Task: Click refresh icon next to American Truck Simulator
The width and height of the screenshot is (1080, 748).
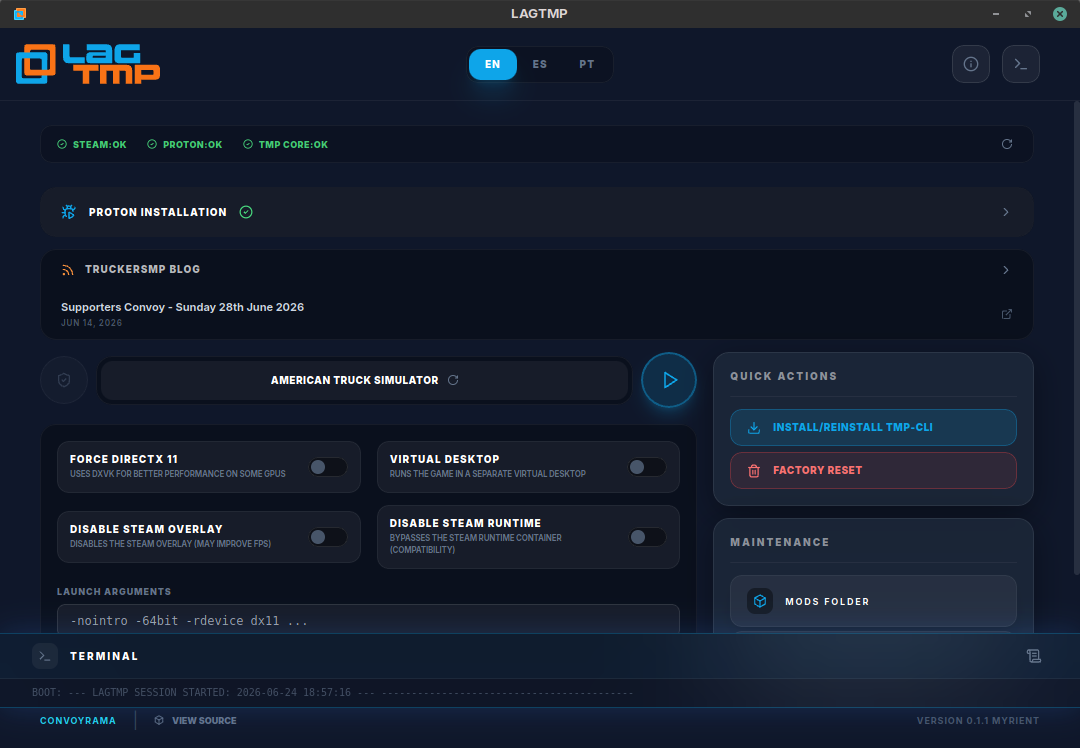Action: [x=453, y=380]
